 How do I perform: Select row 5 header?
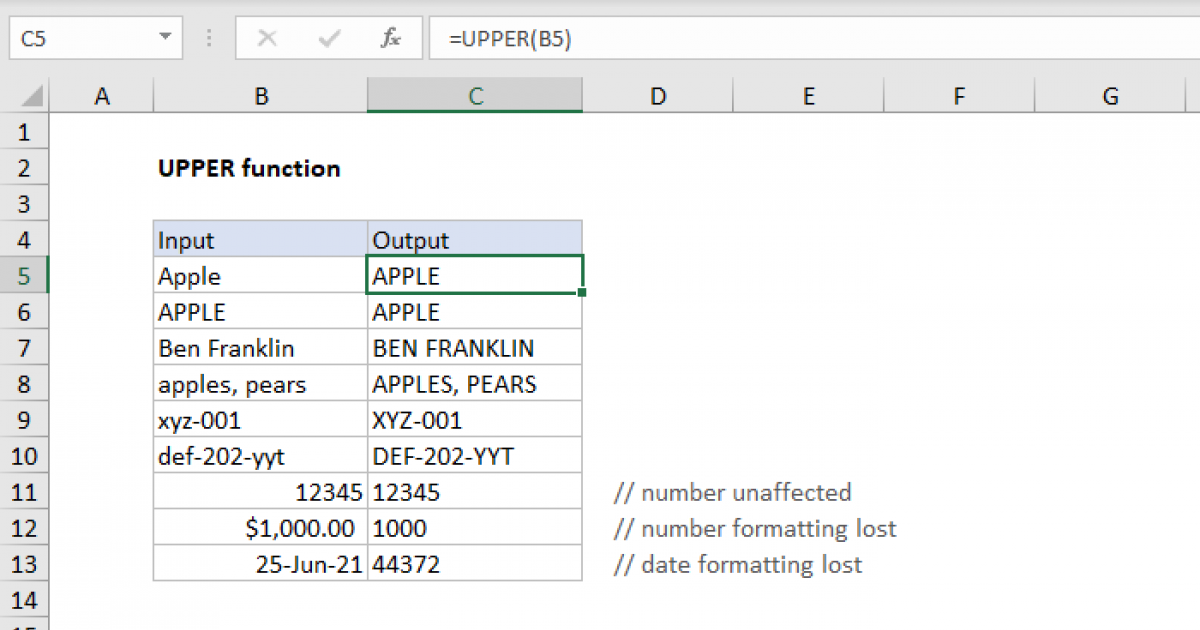point(25,276)
